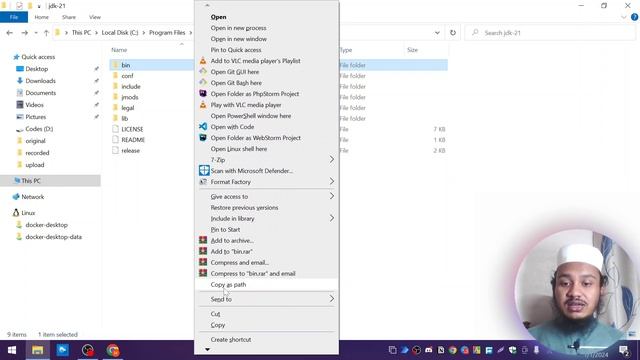Click VLC icon beside Add to Playlist

pos(203,61)
